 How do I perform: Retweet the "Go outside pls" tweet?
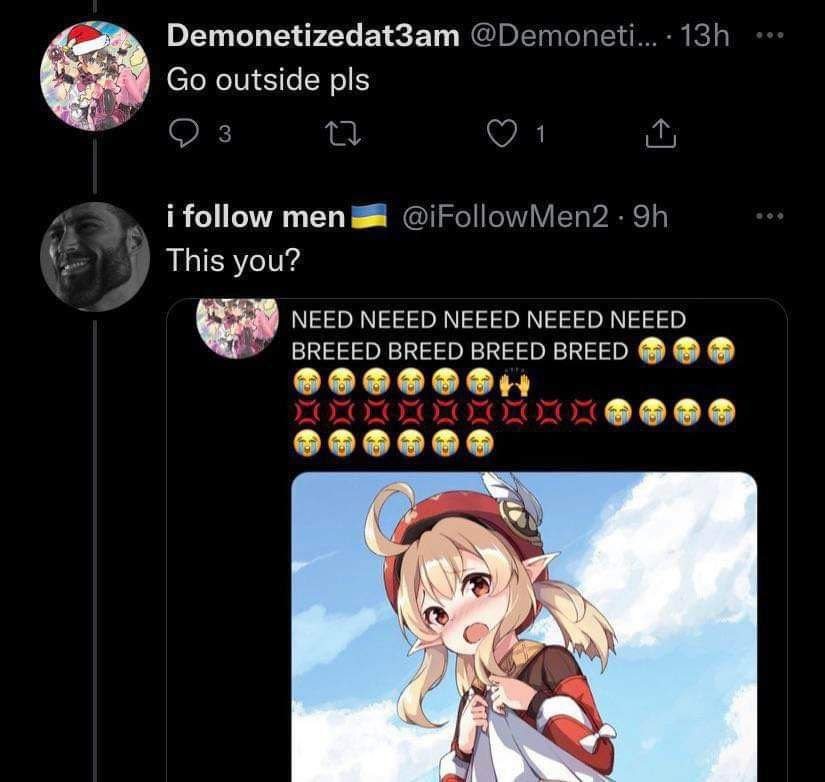pos(345,135)
